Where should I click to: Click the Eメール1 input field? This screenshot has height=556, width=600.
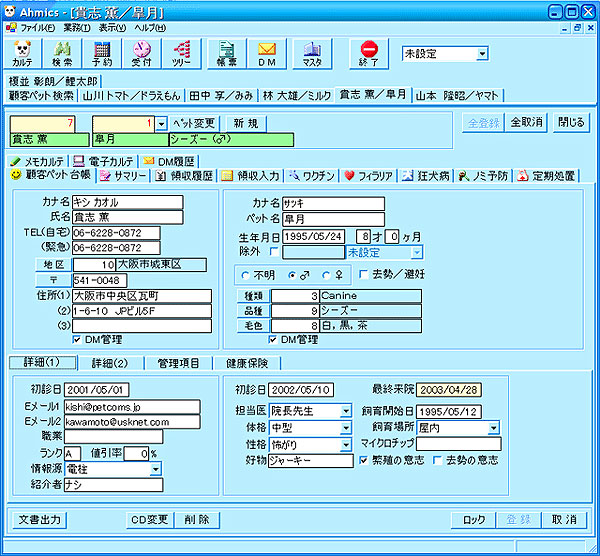tap(115, 407)
